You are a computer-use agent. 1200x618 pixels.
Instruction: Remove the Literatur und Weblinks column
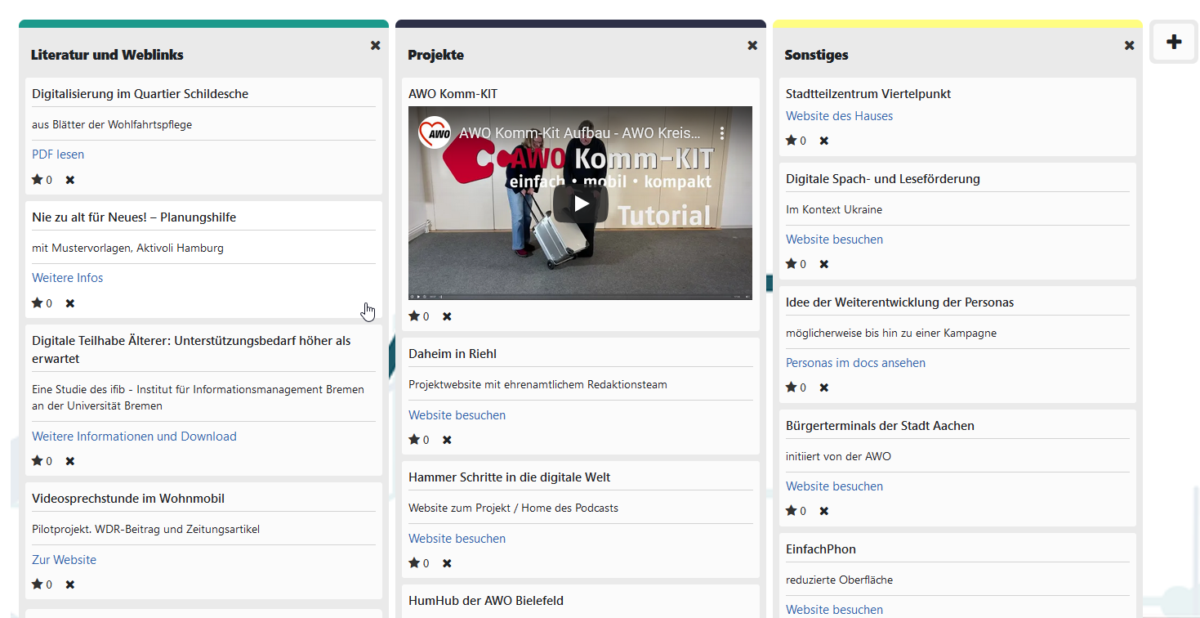coord(375,45)
